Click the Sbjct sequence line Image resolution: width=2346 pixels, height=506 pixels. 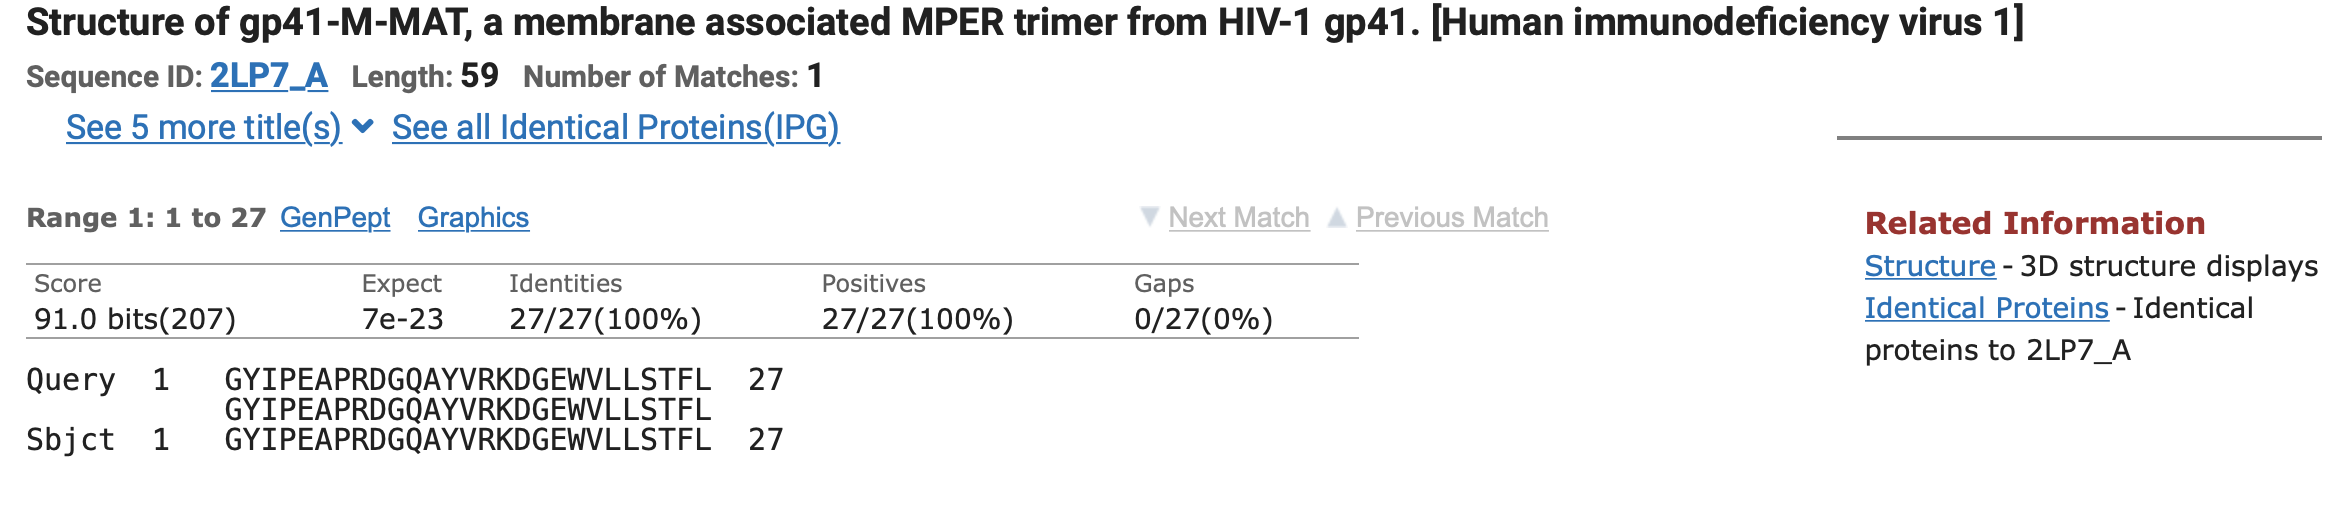tap(467, 440)
